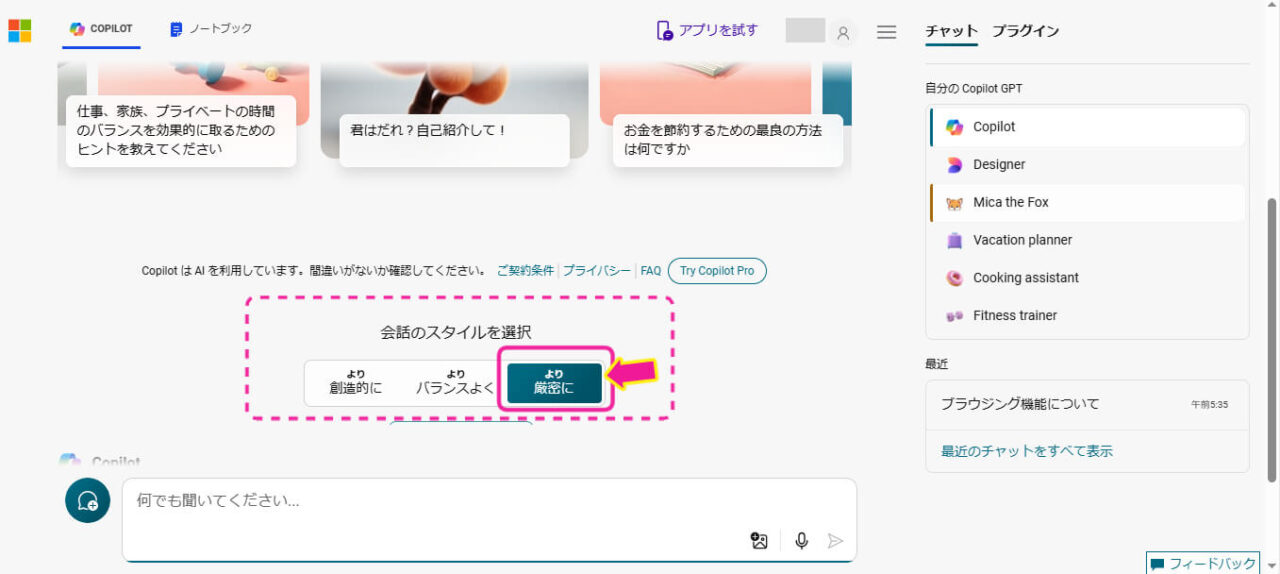Select the よりバランスよく conversation style
The width and height of the screenshot is (1280, 574).
(x=455, y=383)
